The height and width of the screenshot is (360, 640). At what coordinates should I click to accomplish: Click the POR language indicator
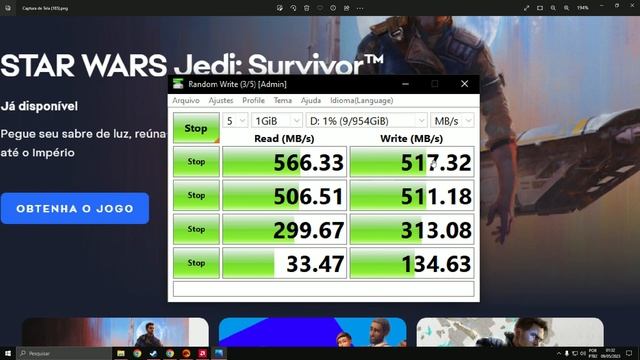click(x=593, y=353)
